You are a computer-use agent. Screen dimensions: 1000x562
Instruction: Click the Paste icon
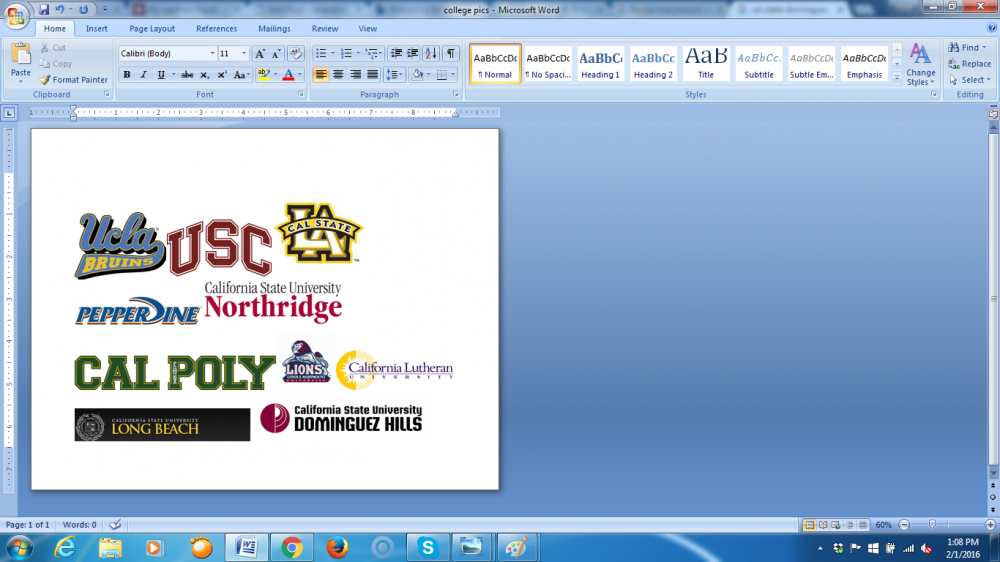click(20, 55)
